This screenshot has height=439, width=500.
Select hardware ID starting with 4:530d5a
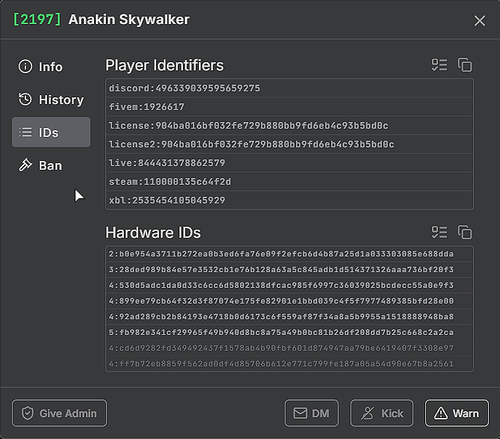[289, 285]
